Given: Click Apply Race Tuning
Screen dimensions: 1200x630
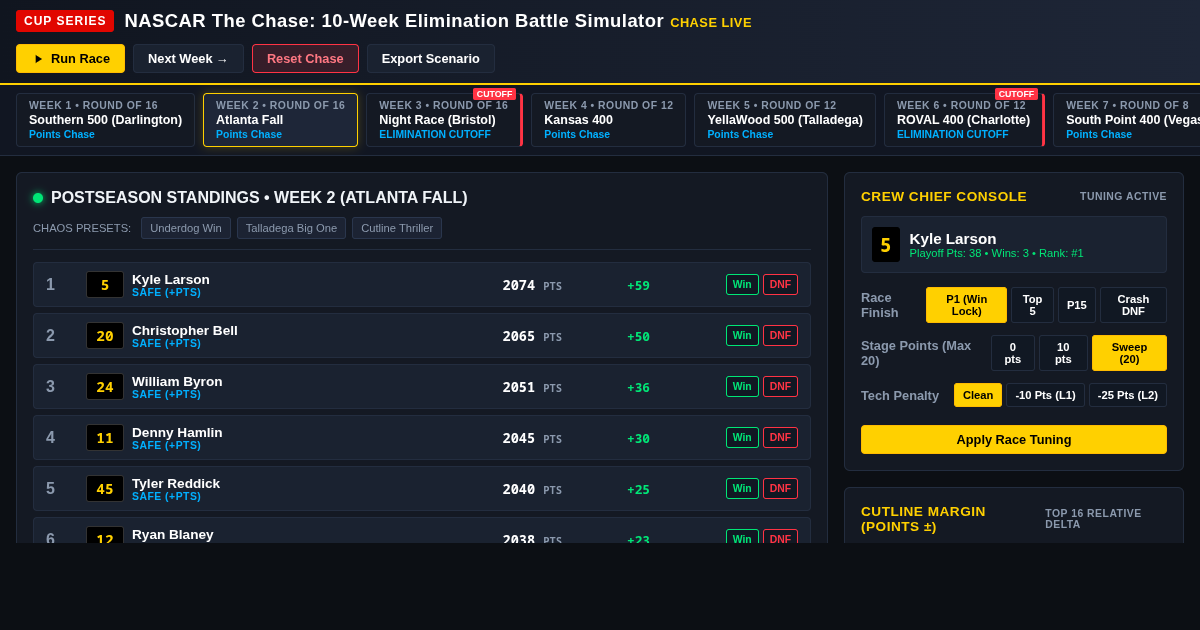Looking at the screenshot, I should pos(1014,440).
